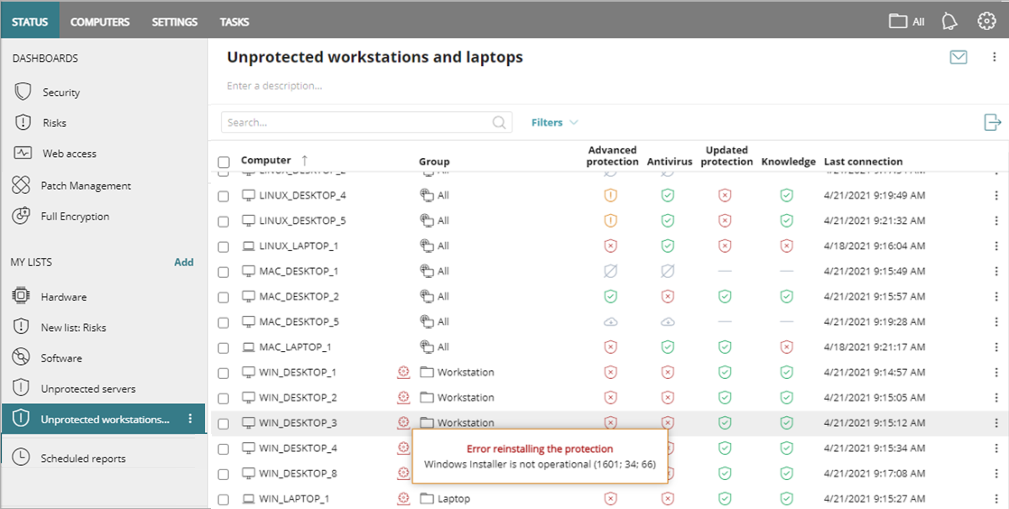1009x509 pixels.
Task: Select the WIN_DESKTOP_1 row checkbox
Action: pos(223,373)
